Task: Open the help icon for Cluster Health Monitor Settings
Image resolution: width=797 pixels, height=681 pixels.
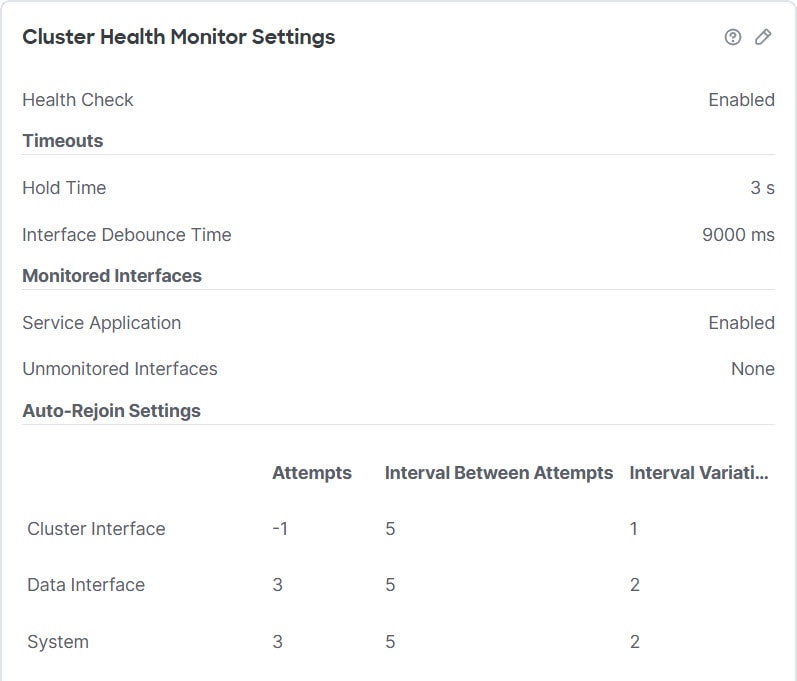Action: pos(732,37)
